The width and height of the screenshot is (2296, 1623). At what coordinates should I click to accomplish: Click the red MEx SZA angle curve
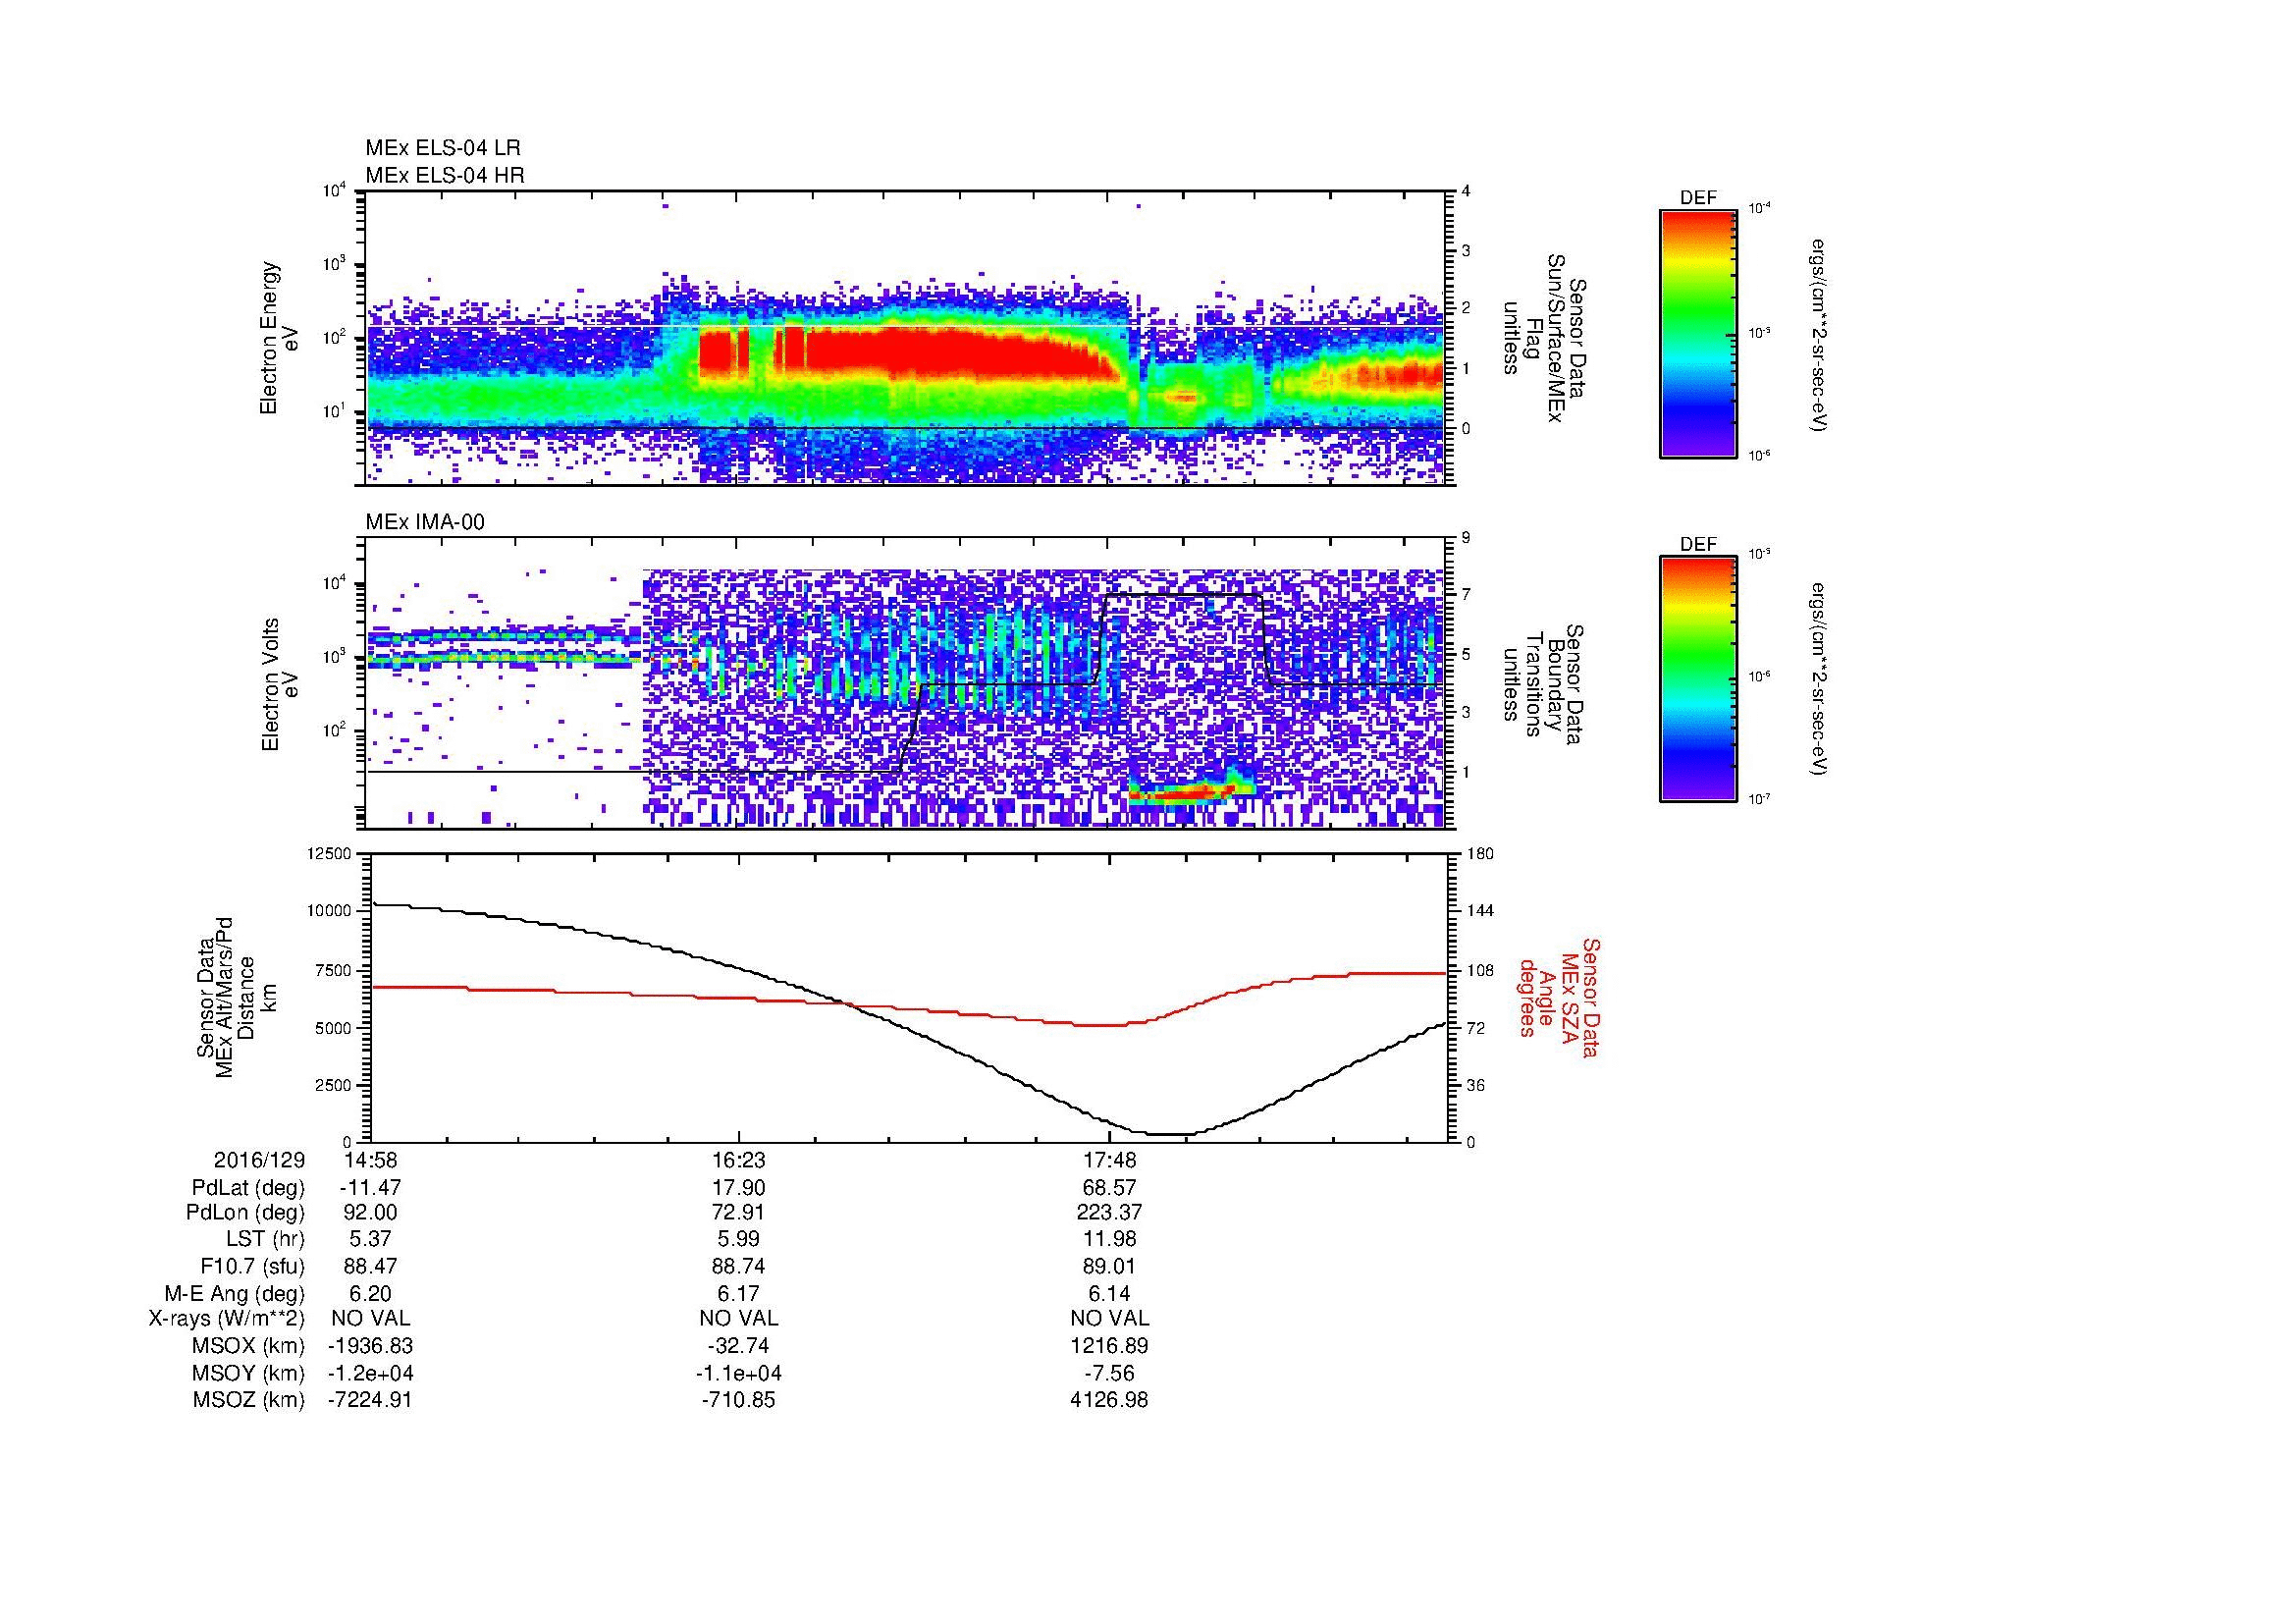907,997
